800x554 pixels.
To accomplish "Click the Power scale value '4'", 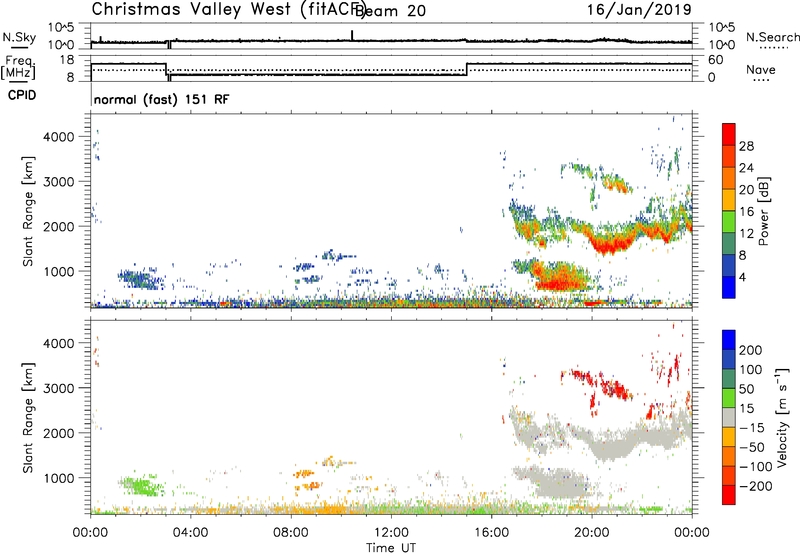I will pos(742,278).
